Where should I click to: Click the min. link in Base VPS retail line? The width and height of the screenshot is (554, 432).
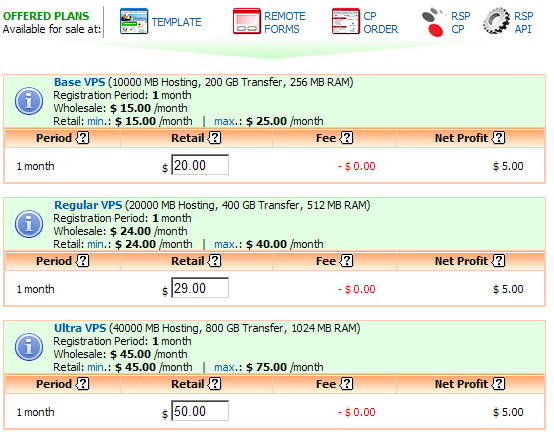(x=96, y=121)
